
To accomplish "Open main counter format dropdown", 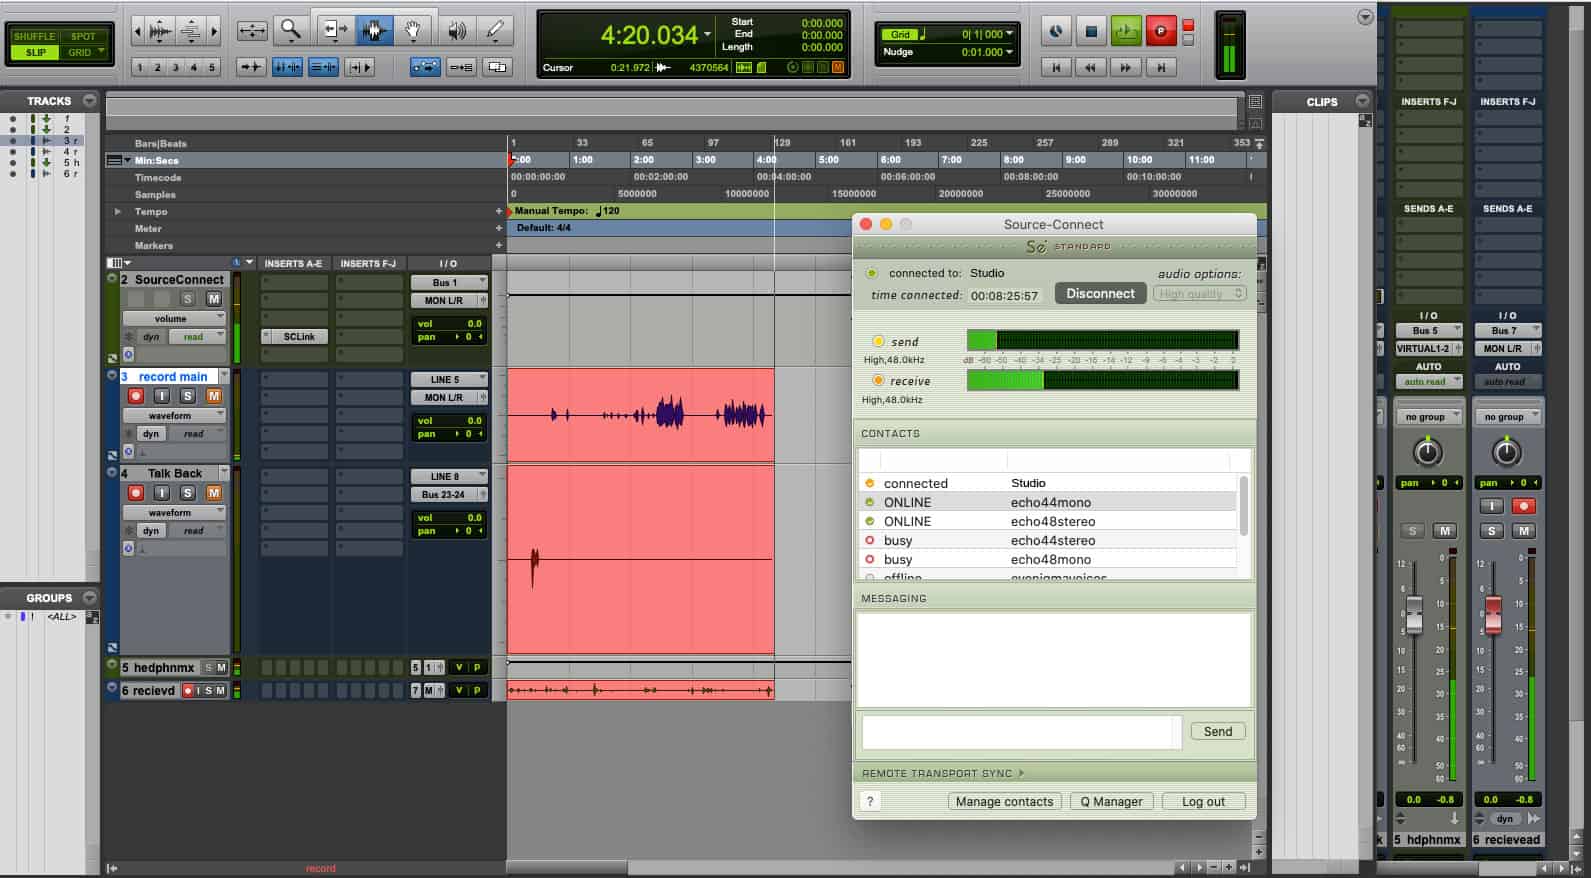I will (707, 34).
